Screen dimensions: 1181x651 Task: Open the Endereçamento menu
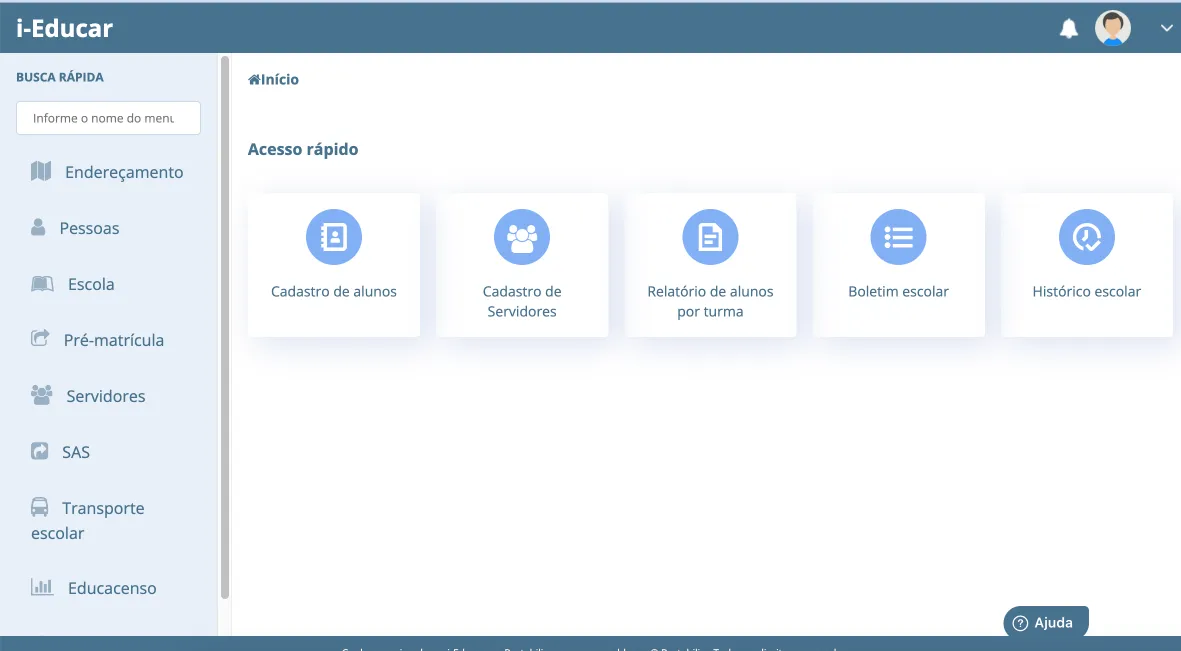click(124, 173)
